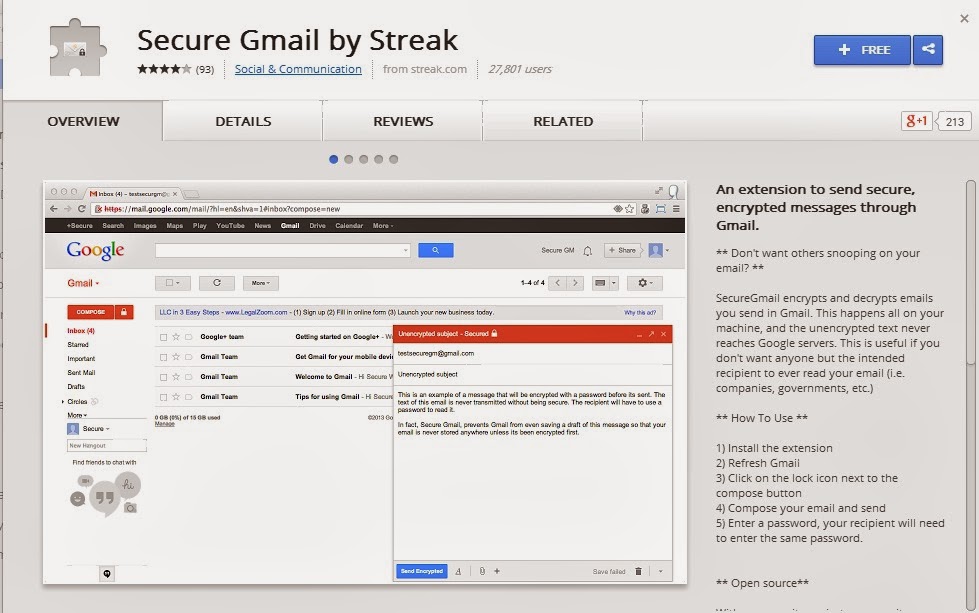
Task: Expand More labels in Gmail sidebar
Action: coord(77,415)
